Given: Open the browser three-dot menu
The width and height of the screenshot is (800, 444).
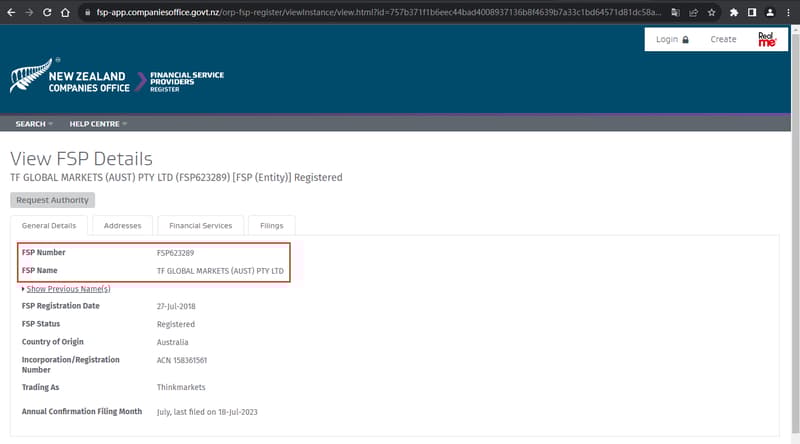Looking at the screenshot, I should (790, 13).
